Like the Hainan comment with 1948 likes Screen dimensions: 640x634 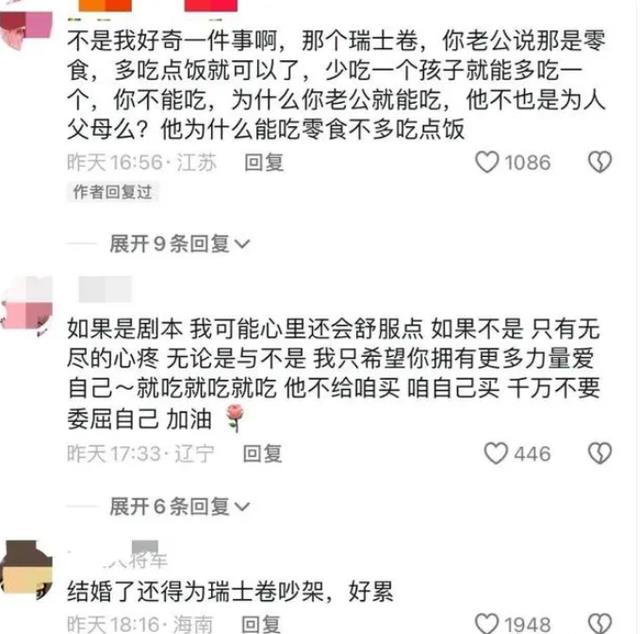tap(487, 624)
